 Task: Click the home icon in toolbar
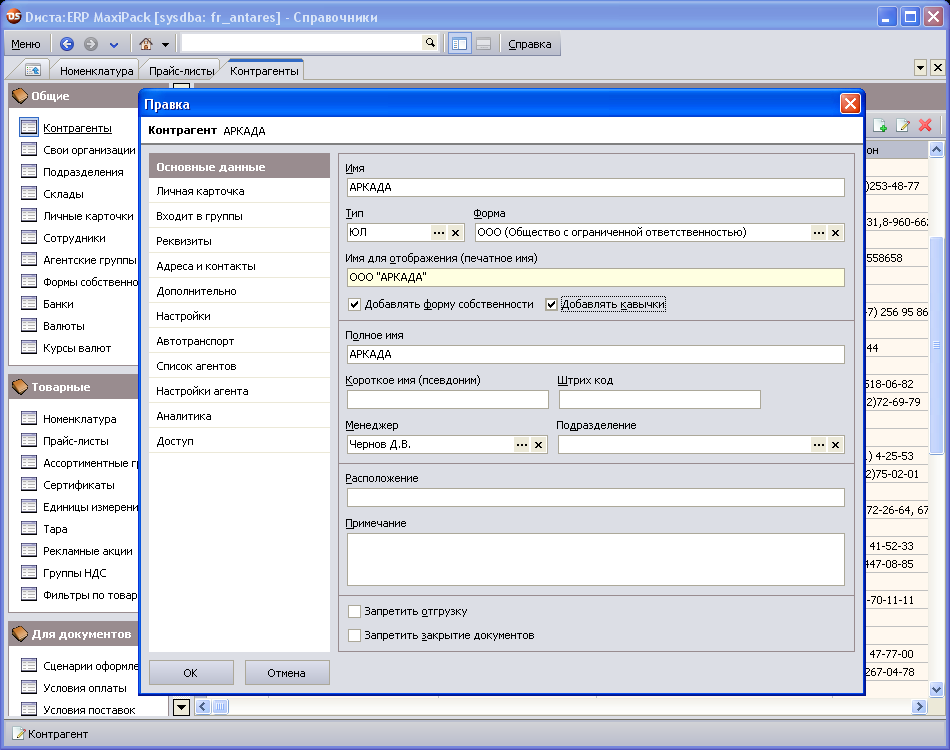point(146,44)
